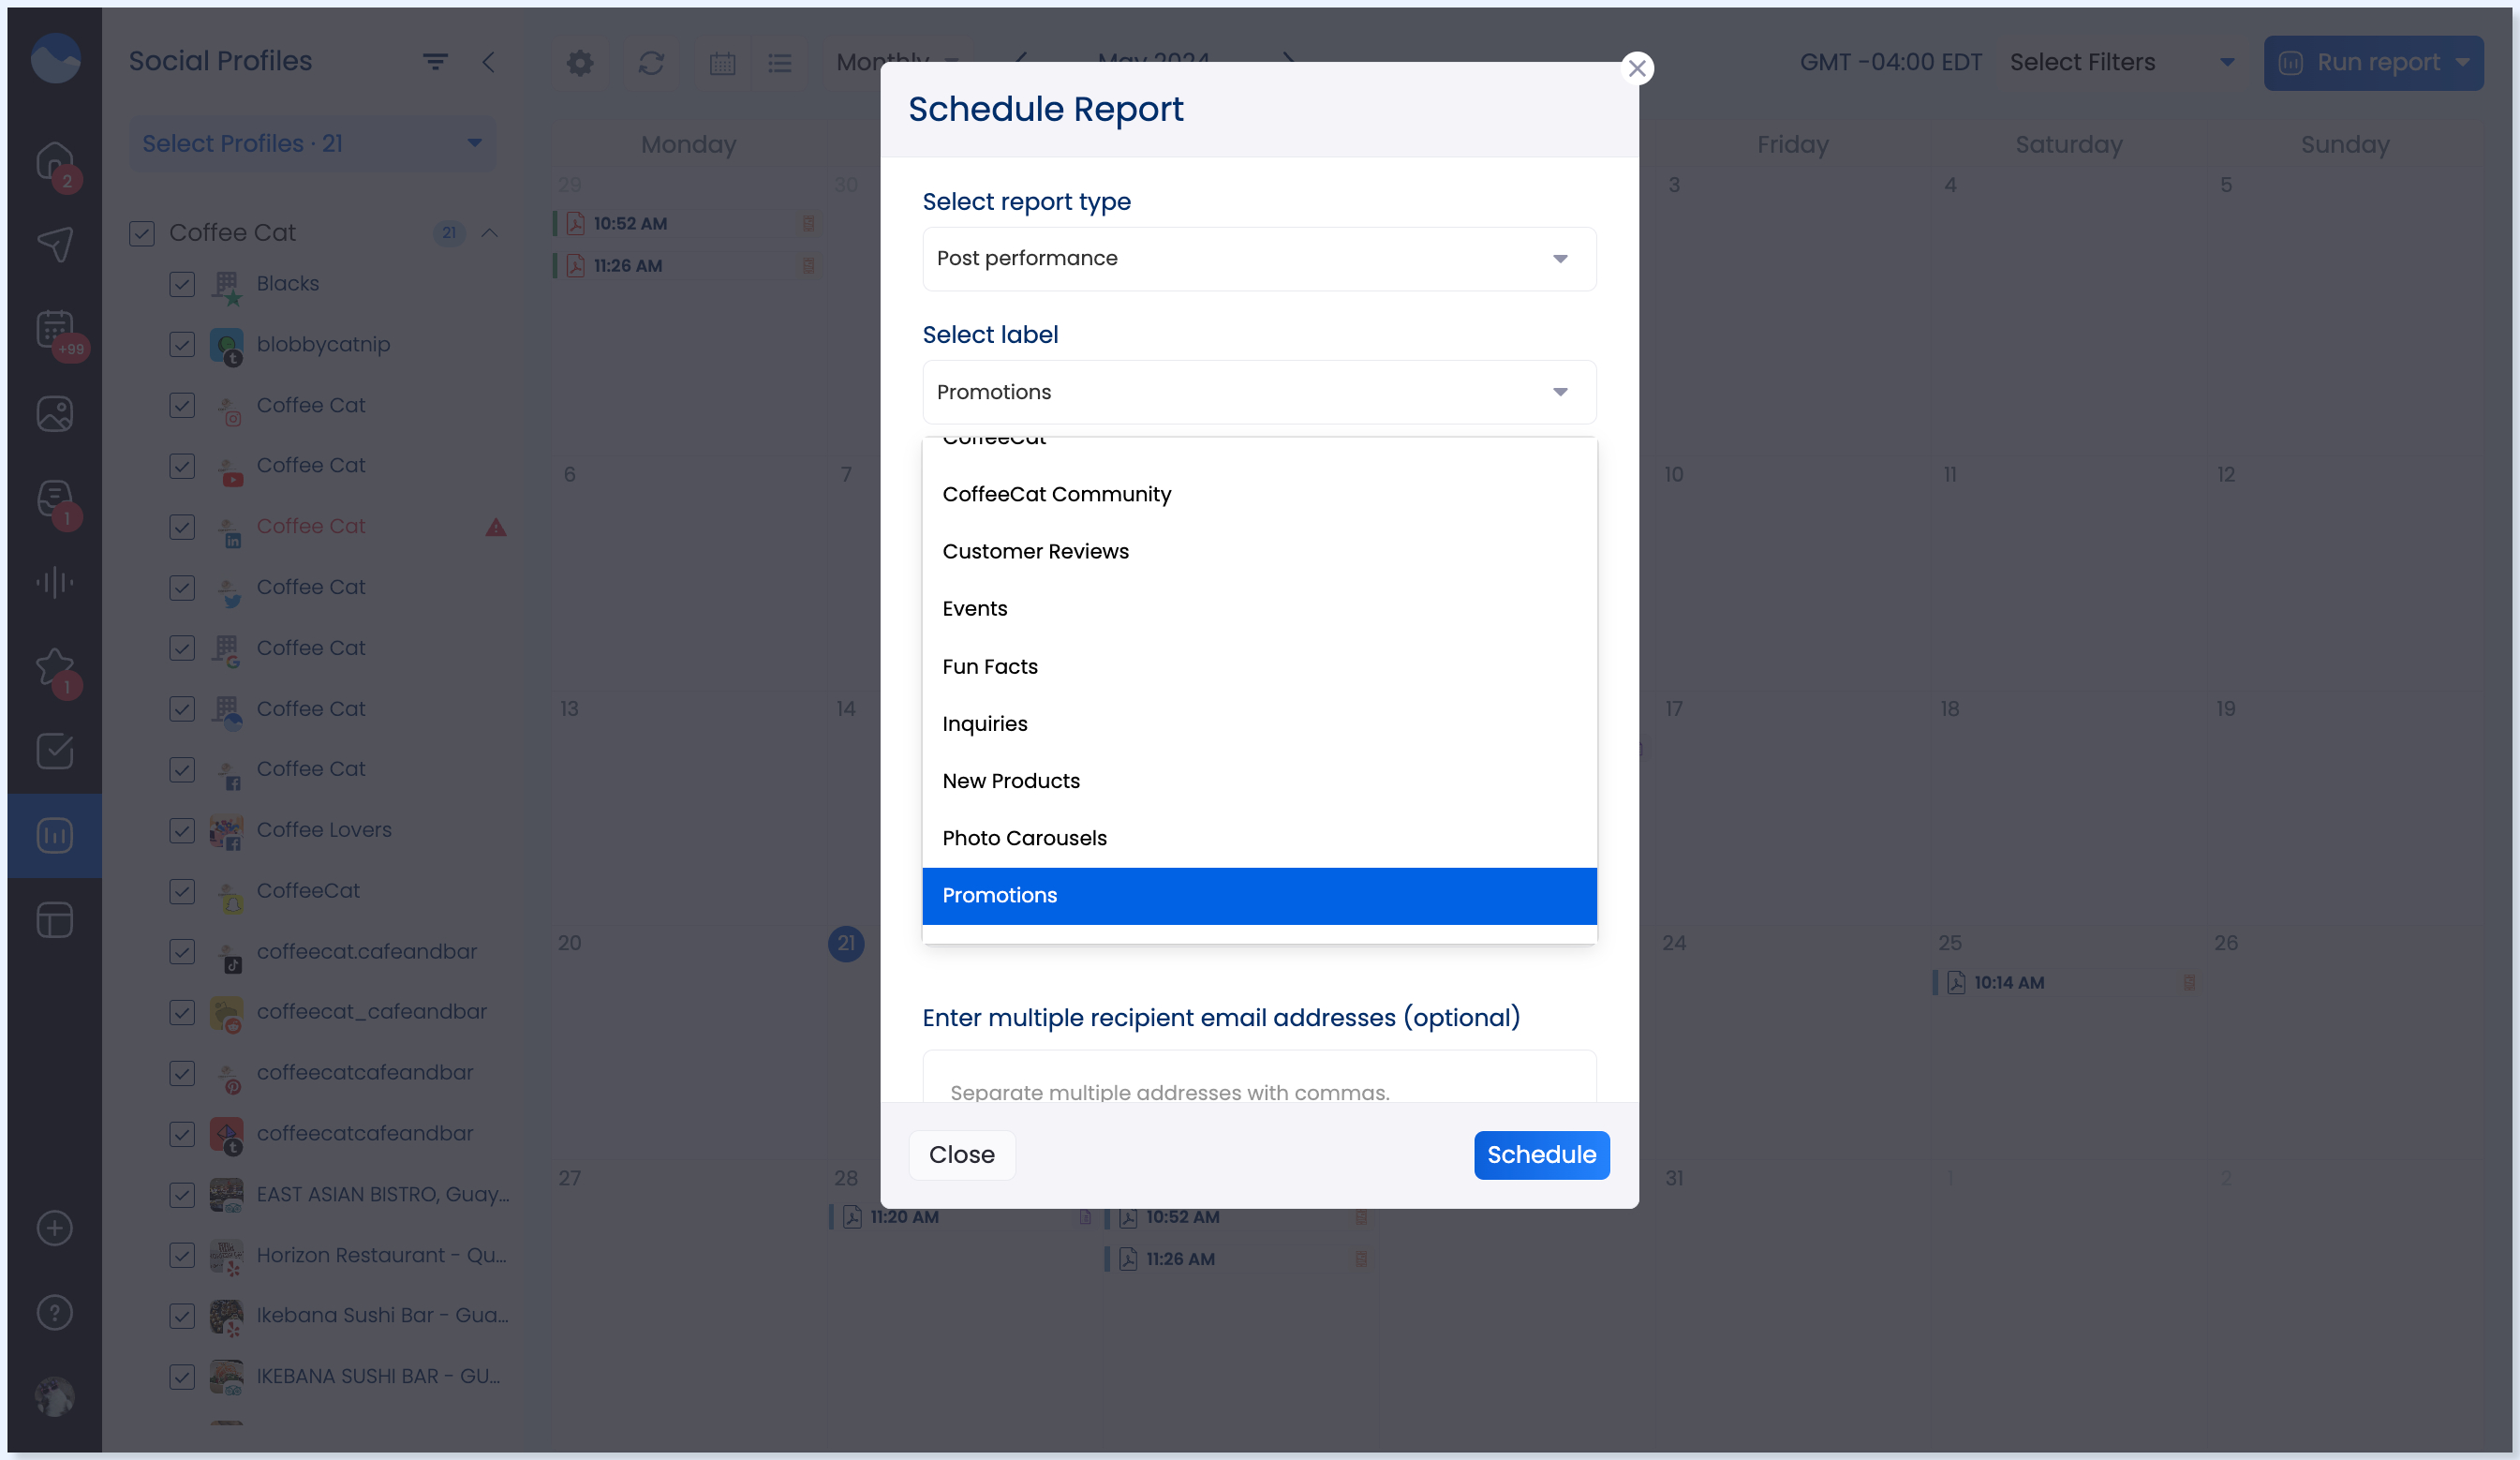Click the Close button in dialog
Viewport: 2520px width, 1460px height.
point(961,1155)
